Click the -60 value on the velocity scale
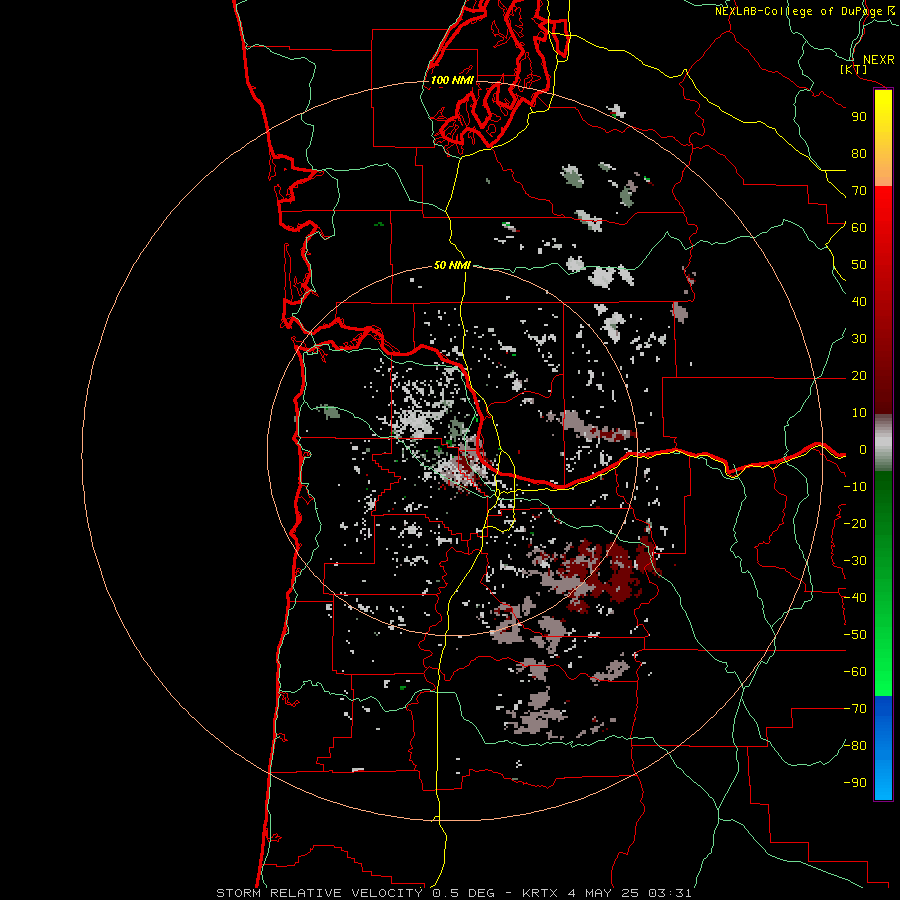900x900 pixels. point(855,672)
